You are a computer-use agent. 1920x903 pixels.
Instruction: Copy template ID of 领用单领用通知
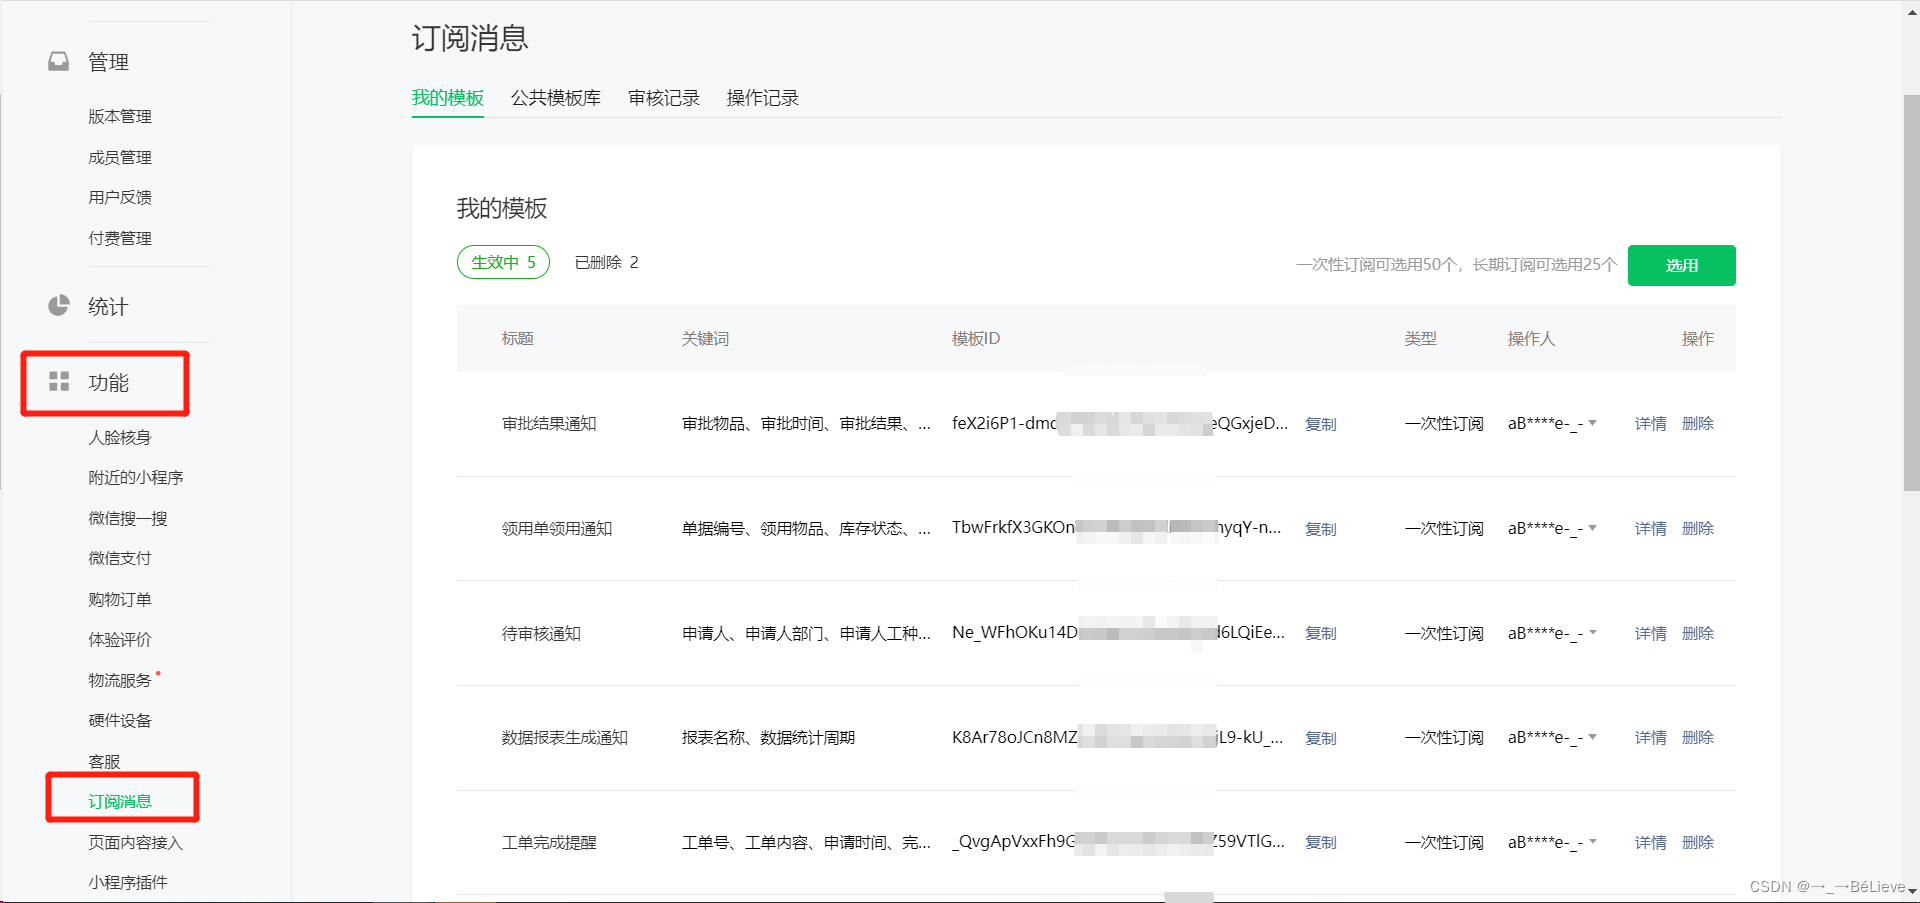pyautogui.click(x=1321, y=529)
